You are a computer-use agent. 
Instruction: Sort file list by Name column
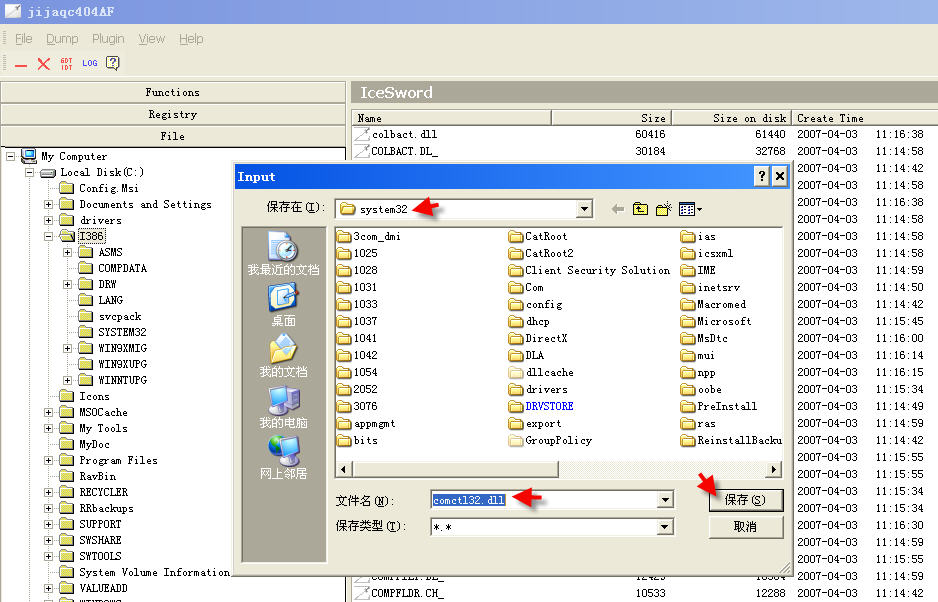452,118
